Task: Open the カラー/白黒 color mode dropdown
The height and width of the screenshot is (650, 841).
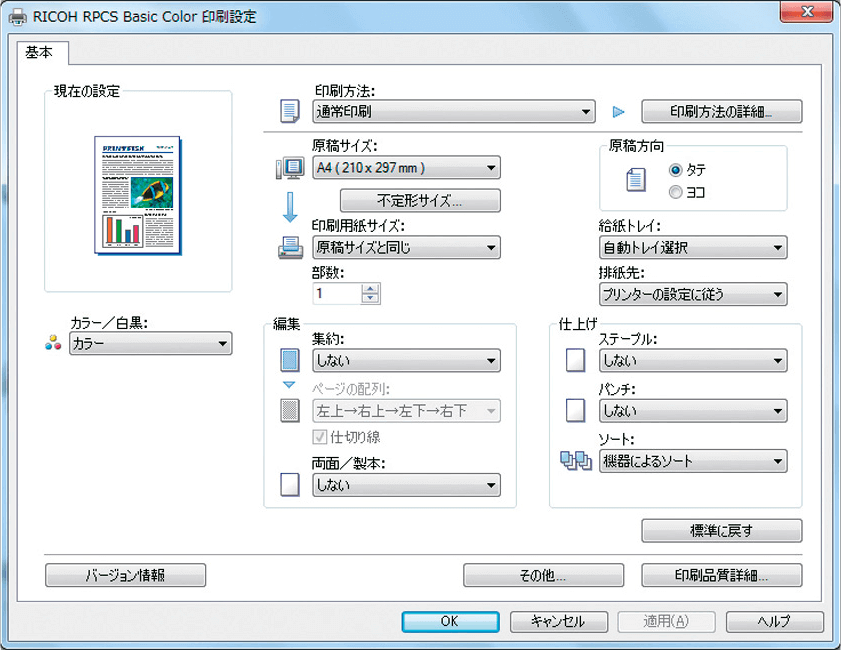Action: pyautogui.click(x=150, y=345)
